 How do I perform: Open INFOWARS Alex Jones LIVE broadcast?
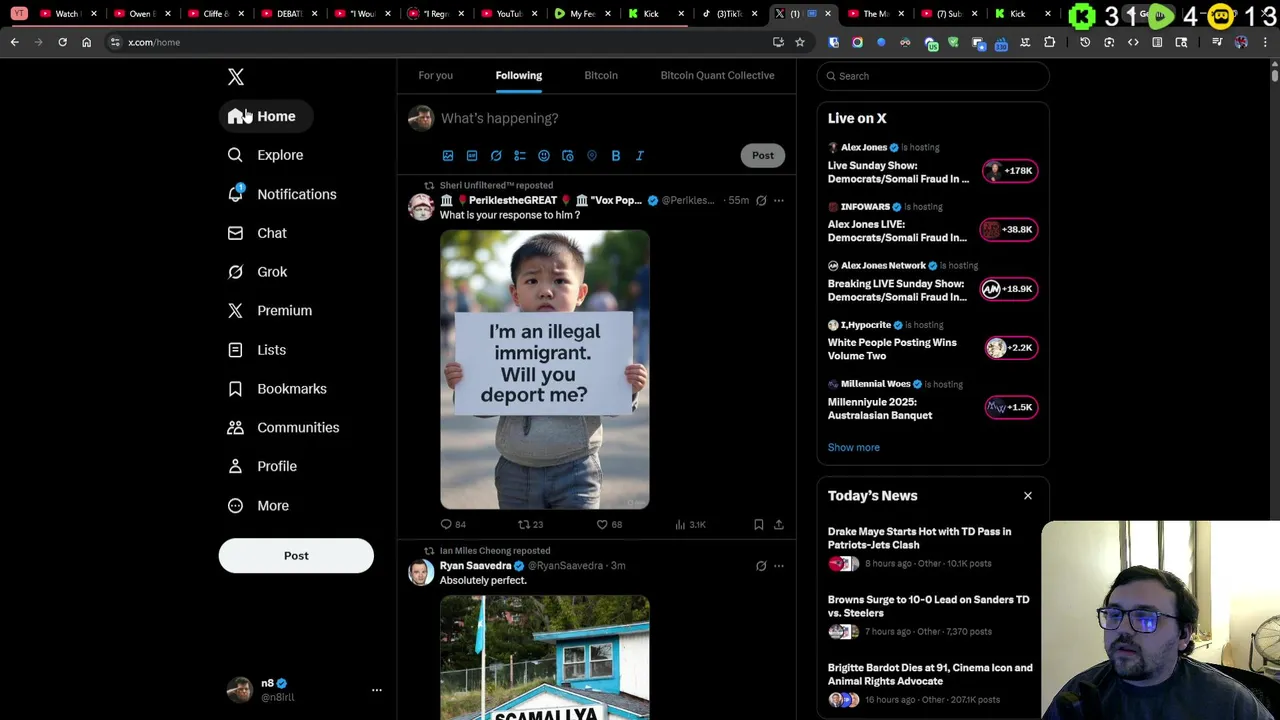[x=897, y=231]
